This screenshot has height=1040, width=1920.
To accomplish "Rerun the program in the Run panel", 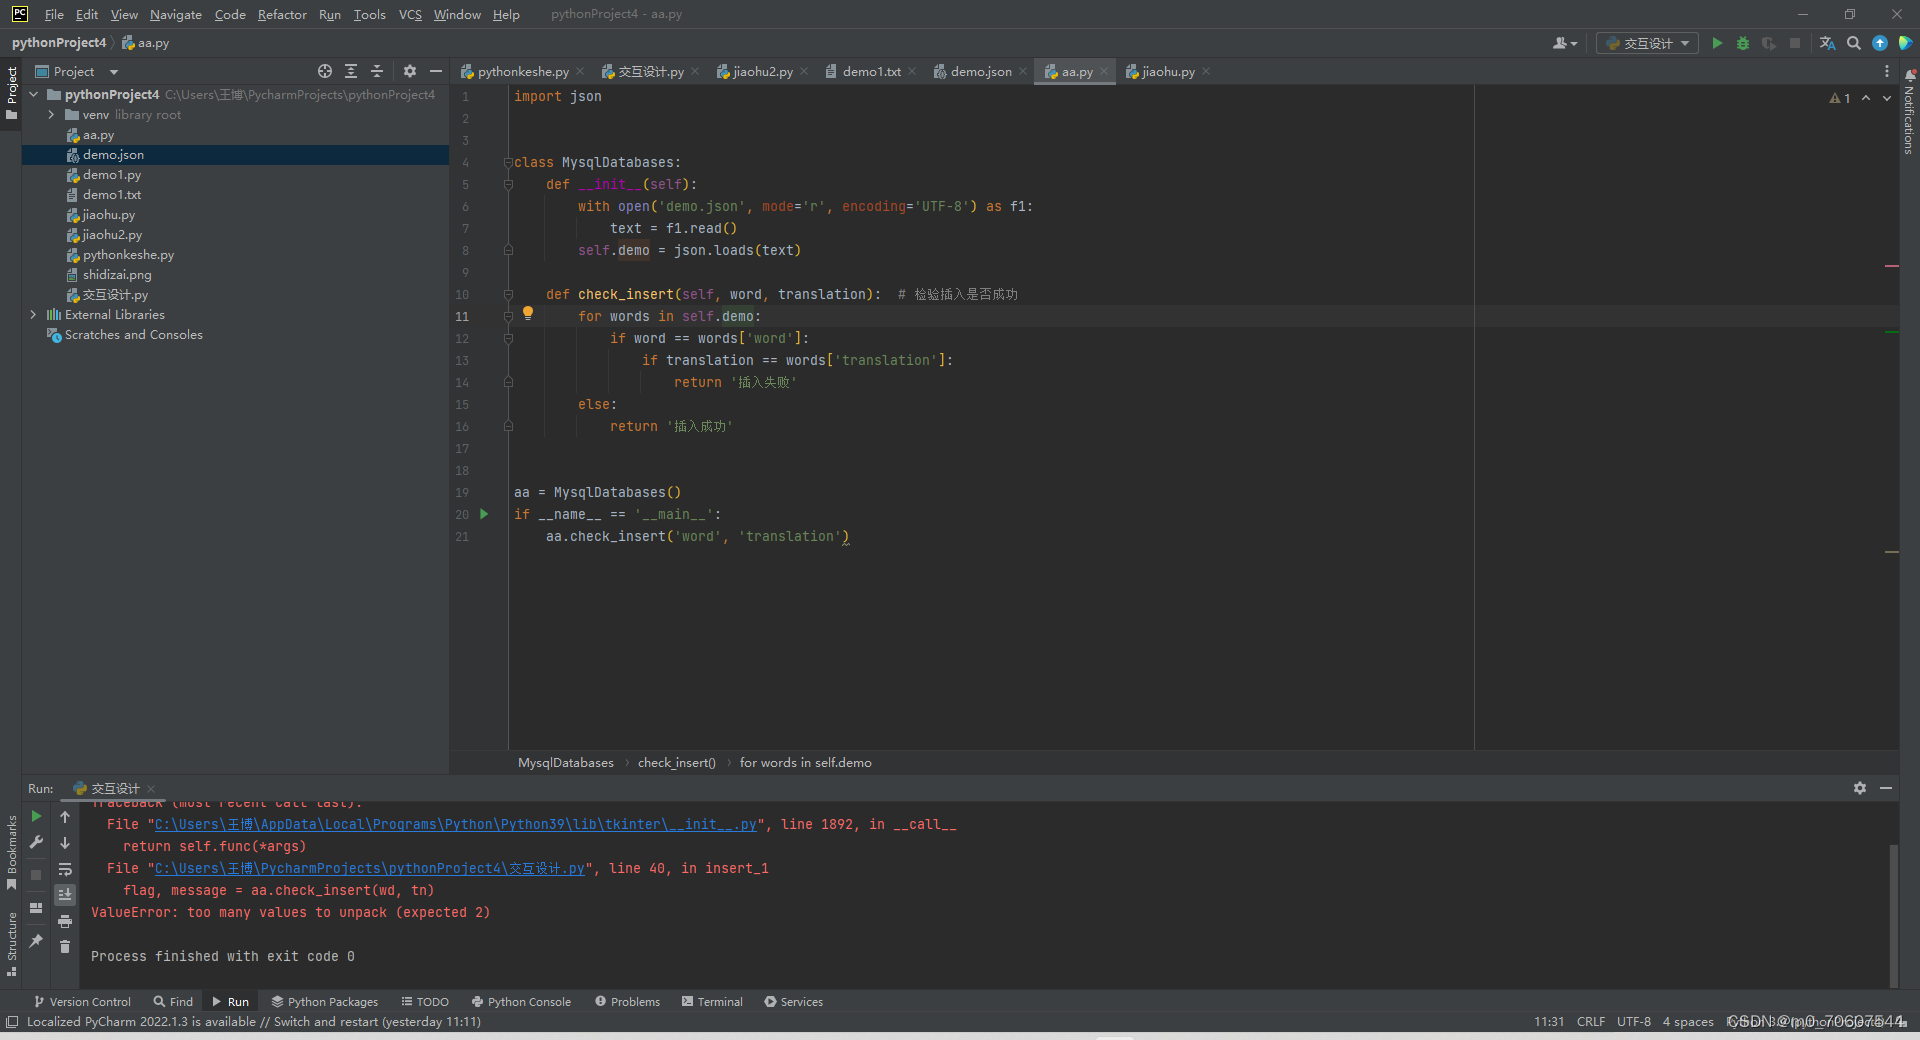I will [36, 816].
